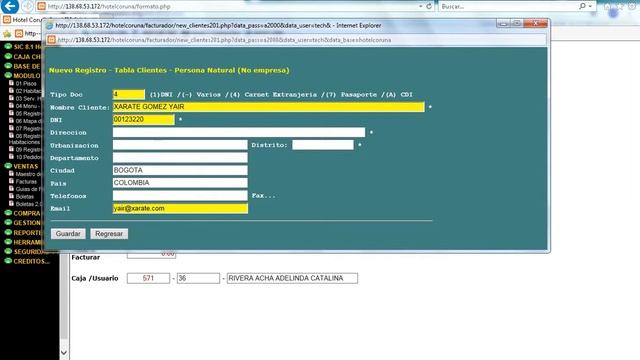Click page icon beside Boletas 2.0

(x=11, y=204)
